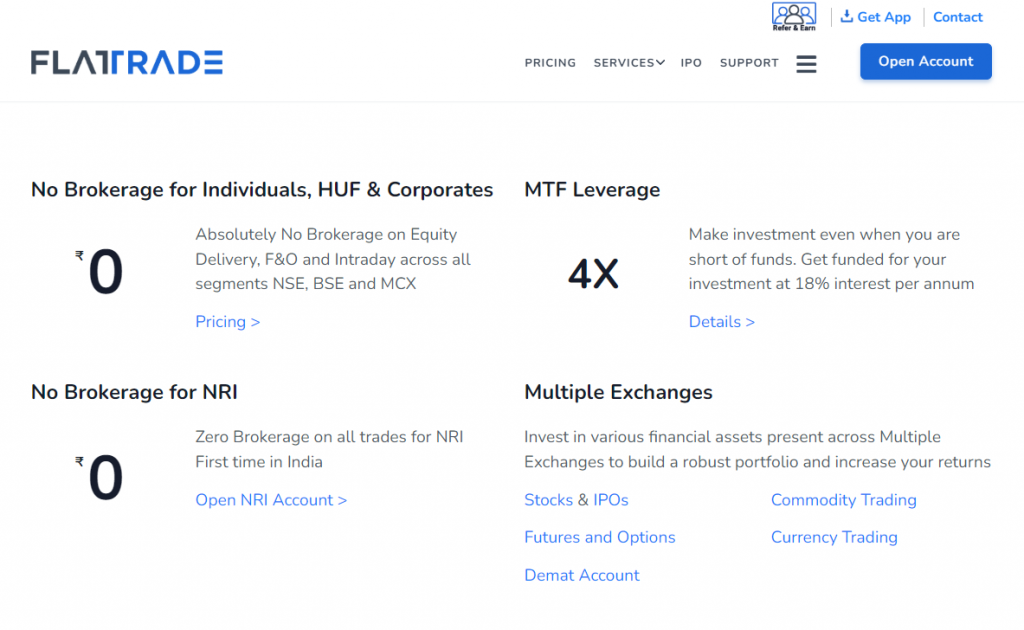Open the hamburger menu icon

[x=807, y=64]
